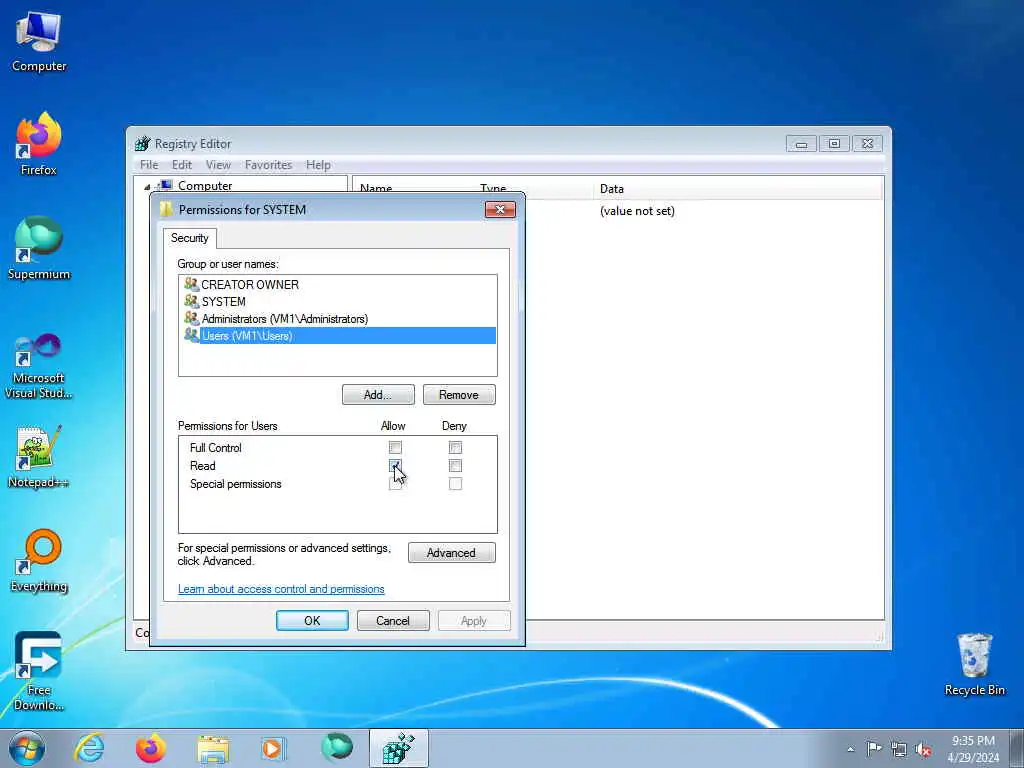Open Free Download Manager desktop shortcut
Viewport: 1024px width, 768px height.
(39, 671)
